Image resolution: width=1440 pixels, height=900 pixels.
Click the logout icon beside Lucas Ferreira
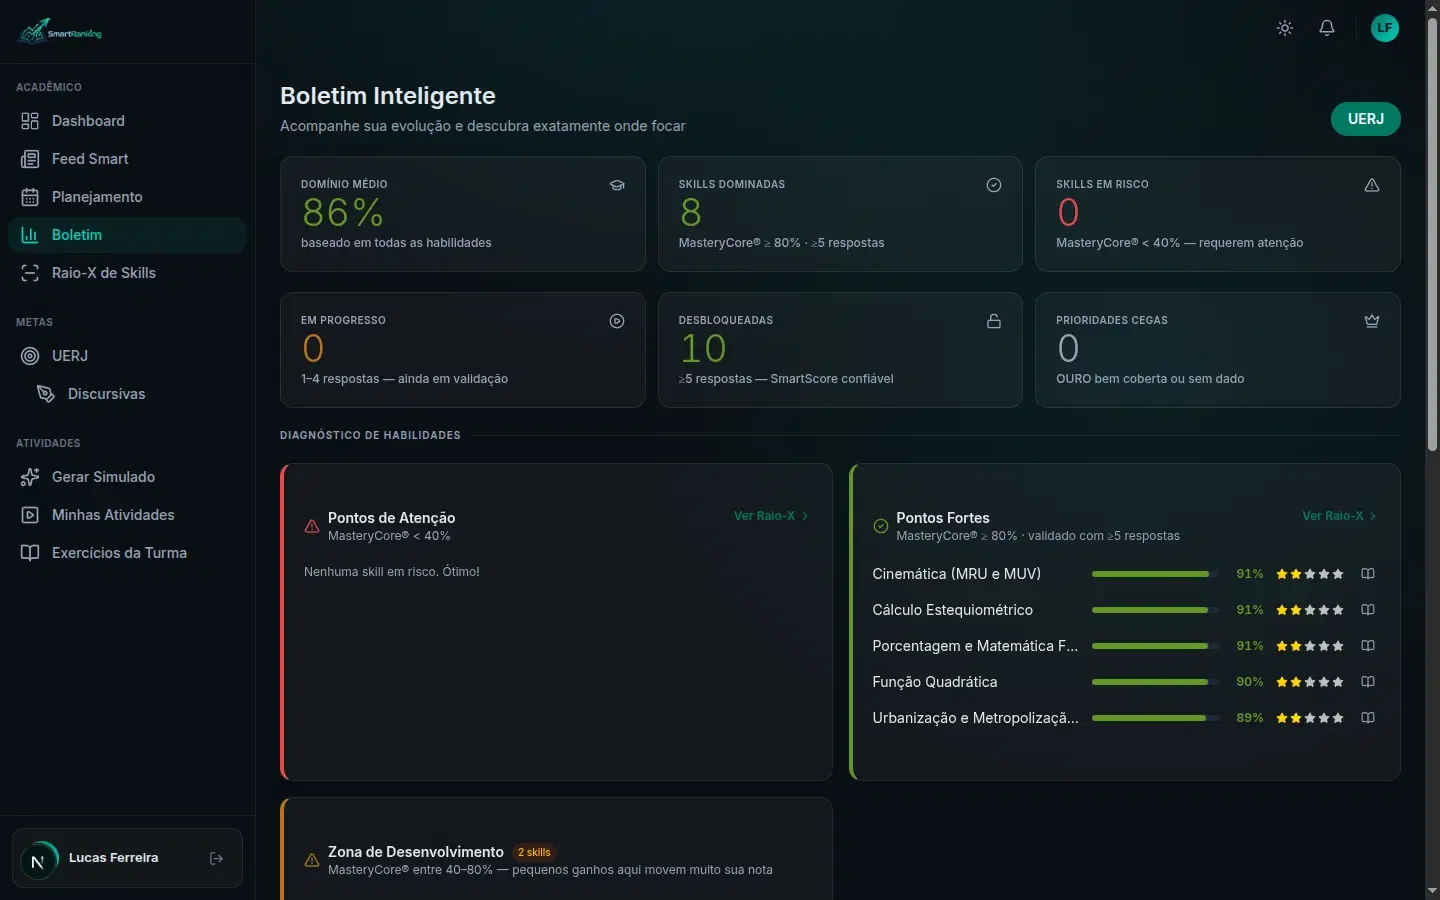216,858
